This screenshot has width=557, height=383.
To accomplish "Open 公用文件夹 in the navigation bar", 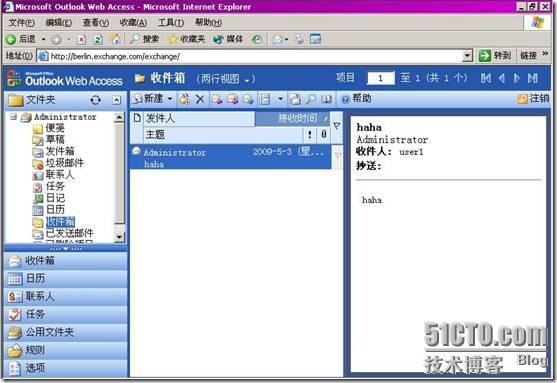I will 66,332.
